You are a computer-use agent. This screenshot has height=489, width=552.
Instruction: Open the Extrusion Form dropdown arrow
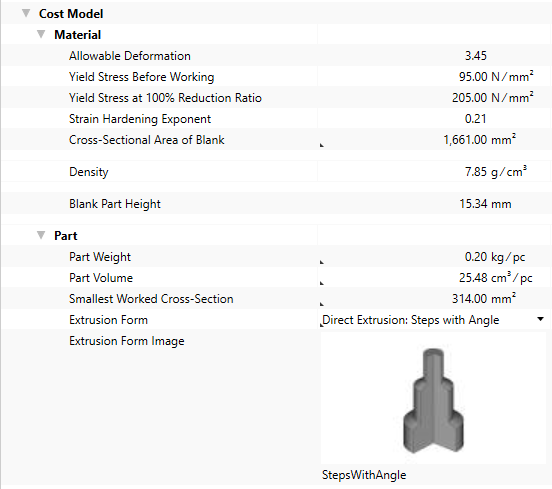[x=540, y=319]
